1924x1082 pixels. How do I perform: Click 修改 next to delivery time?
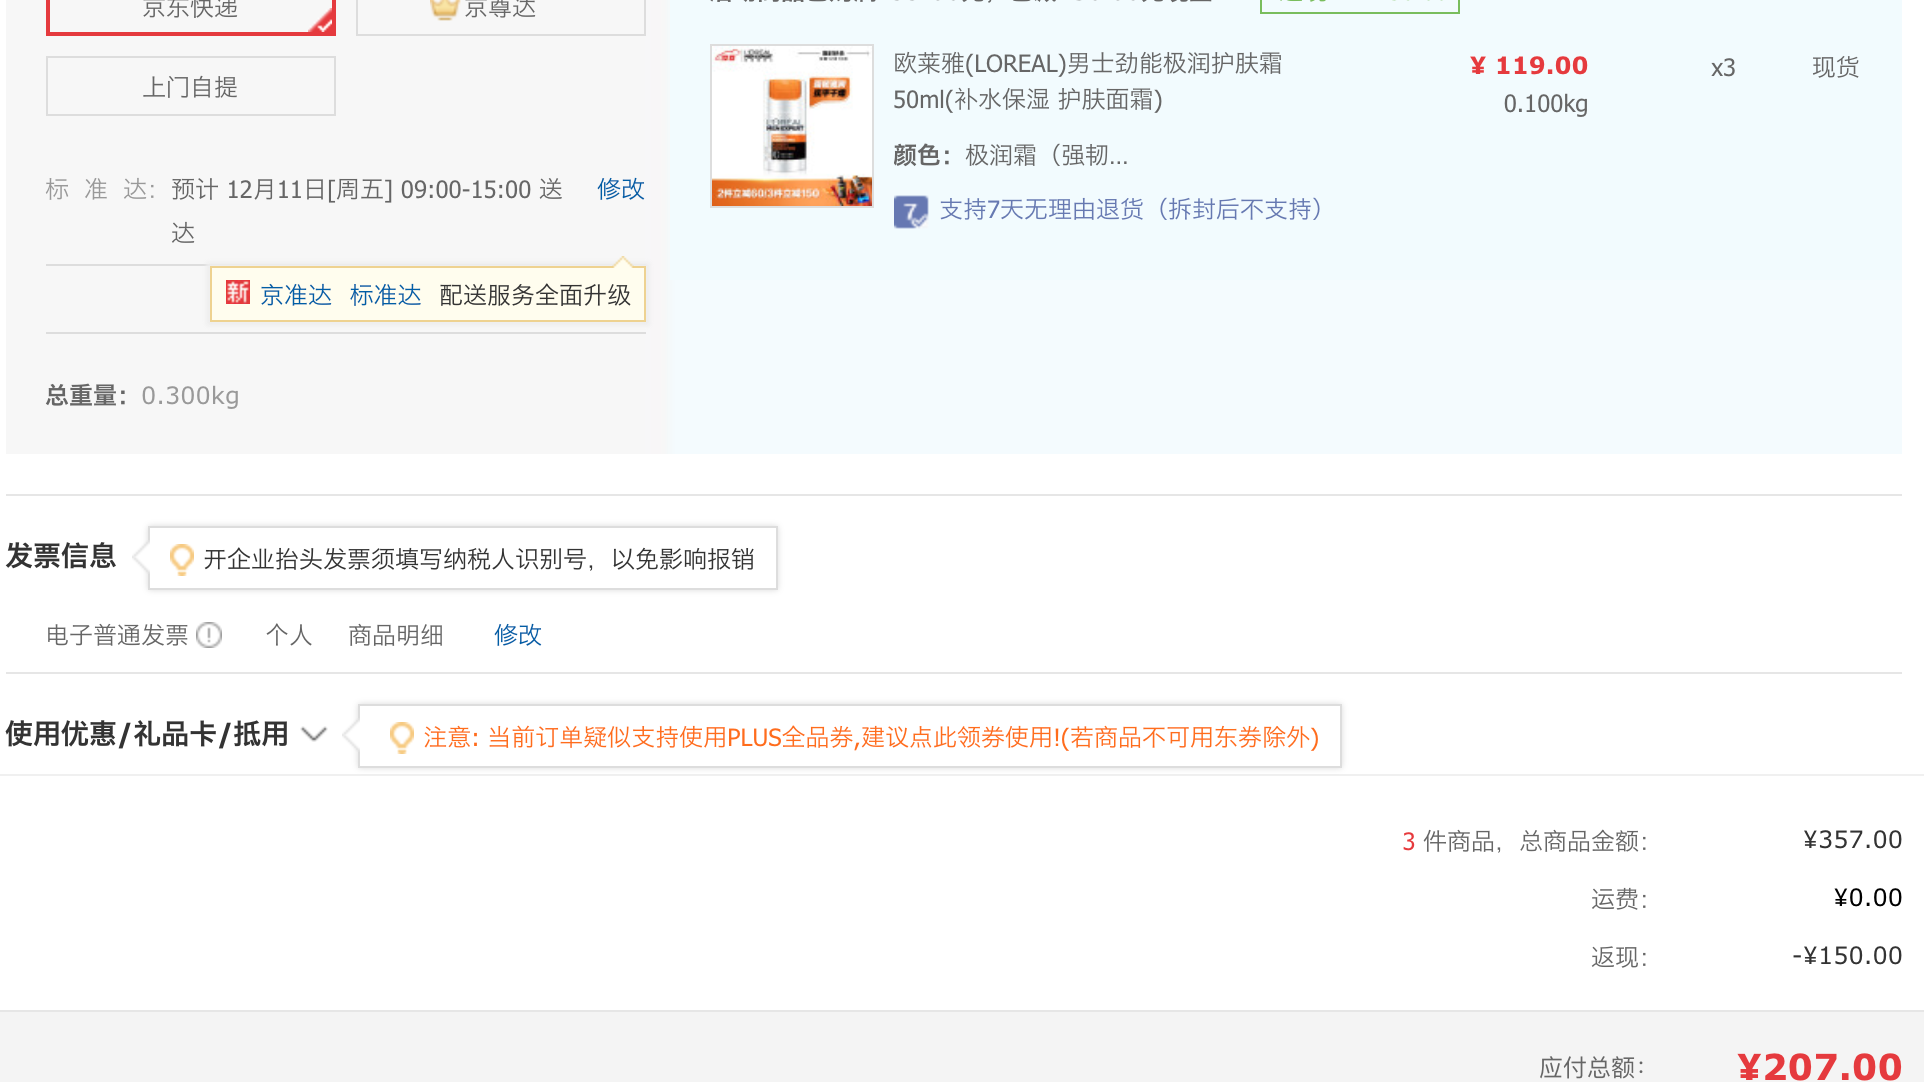point(620,189)
